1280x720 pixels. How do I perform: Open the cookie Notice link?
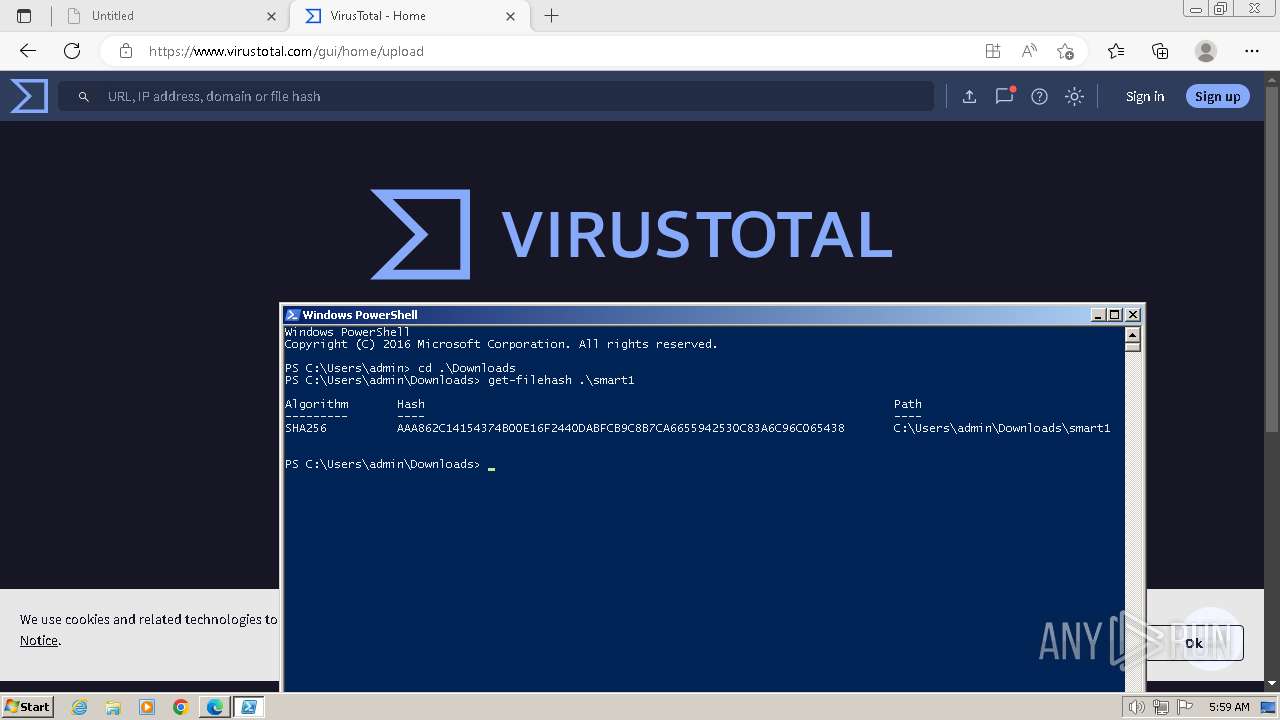39,640
